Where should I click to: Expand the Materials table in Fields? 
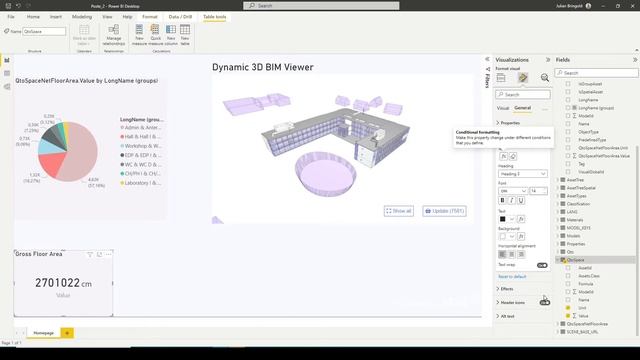click(x=558, y=220)
